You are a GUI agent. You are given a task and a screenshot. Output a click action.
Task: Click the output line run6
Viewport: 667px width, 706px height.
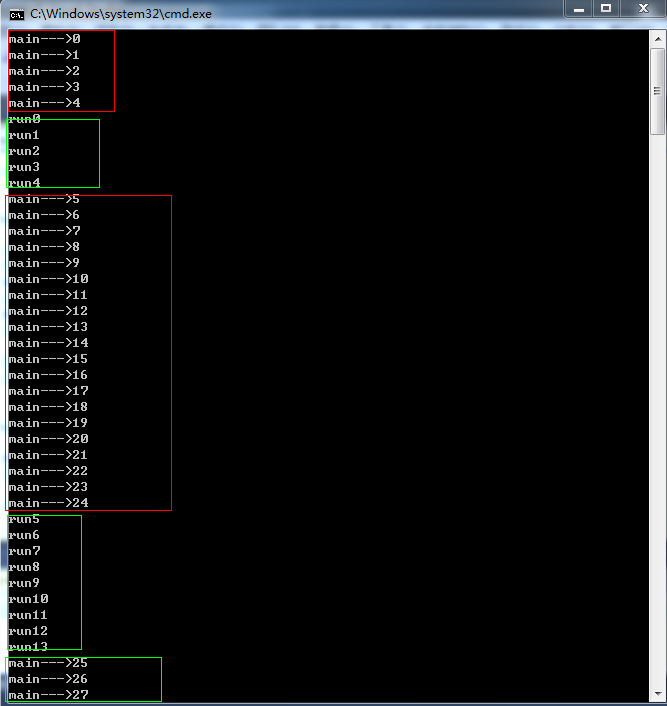[x=24, y=535]
